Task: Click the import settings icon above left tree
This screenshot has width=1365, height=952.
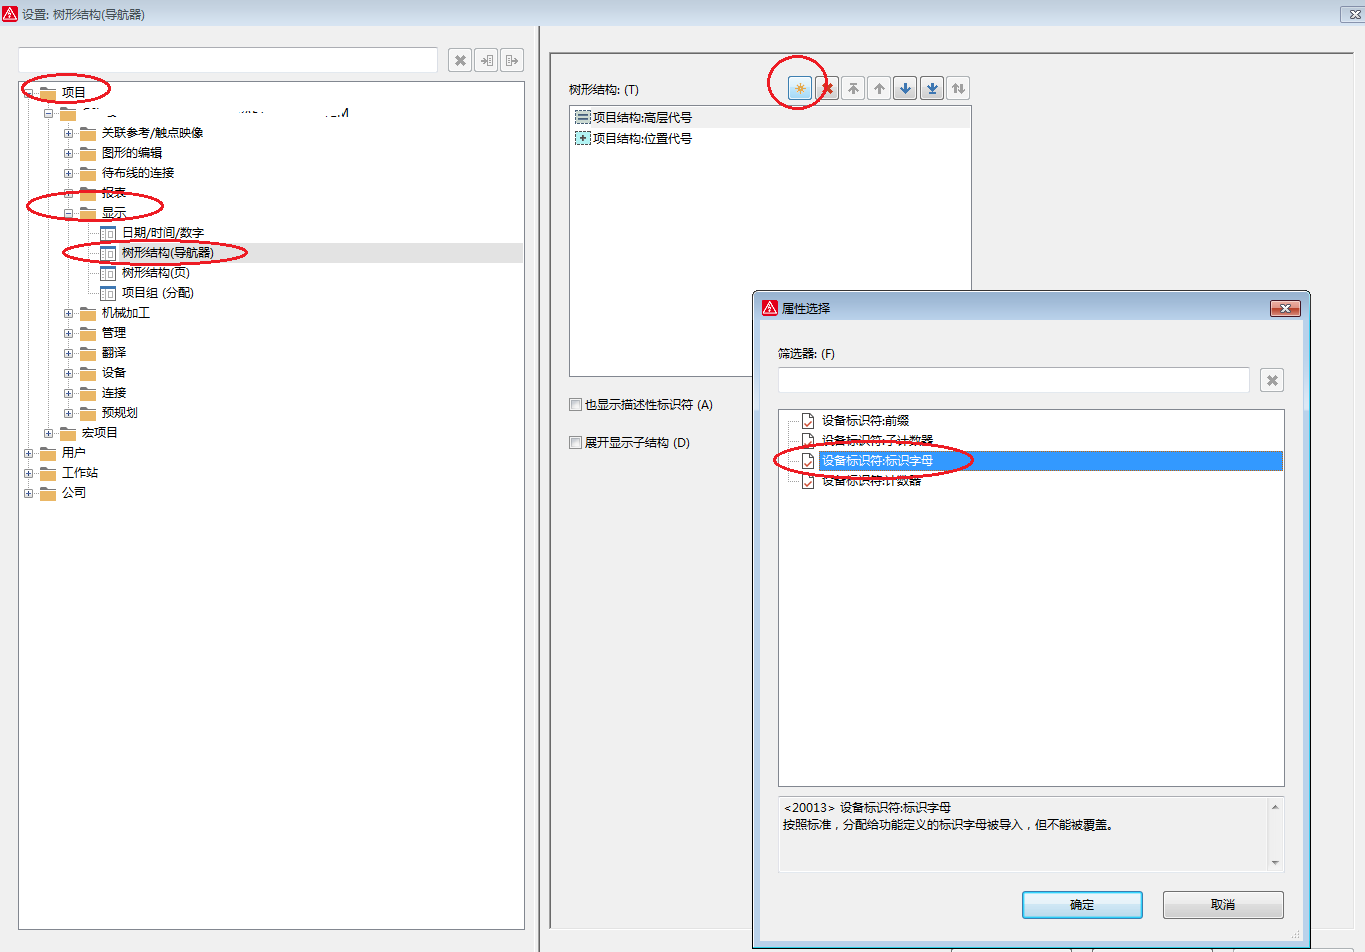Action: pyautogui.click(x=486, y=60)
